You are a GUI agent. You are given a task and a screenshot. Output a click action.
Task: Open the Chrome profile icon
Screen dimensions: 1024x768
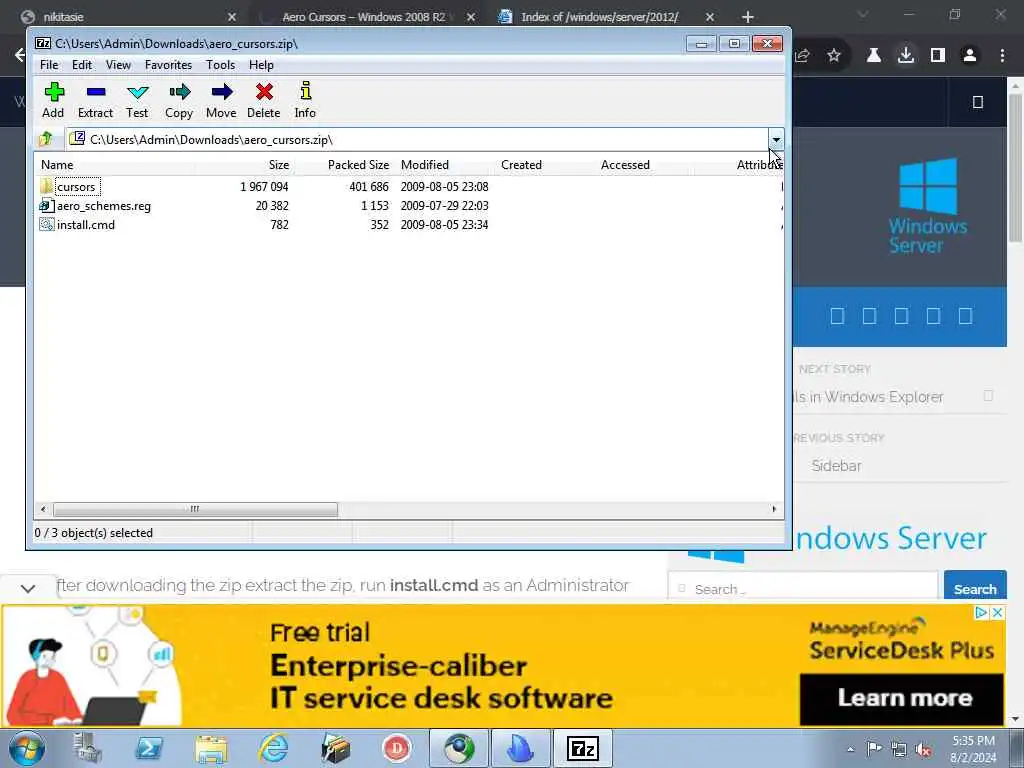(x=970, y=56)
